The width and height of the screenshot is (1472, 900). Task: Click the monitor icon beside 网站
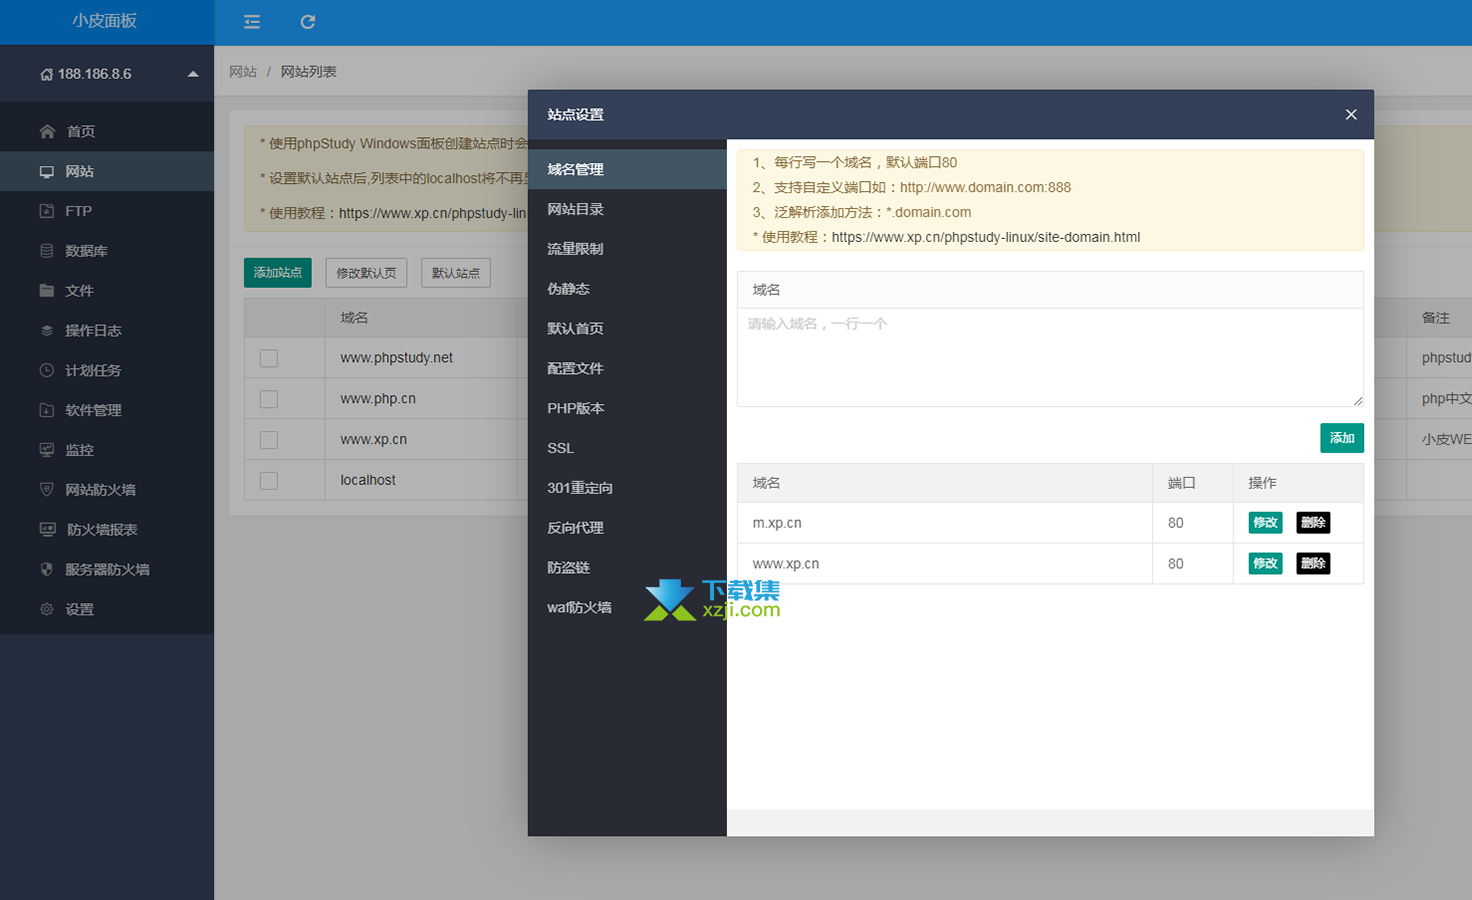pyautogui.click(x=47, y=171)
